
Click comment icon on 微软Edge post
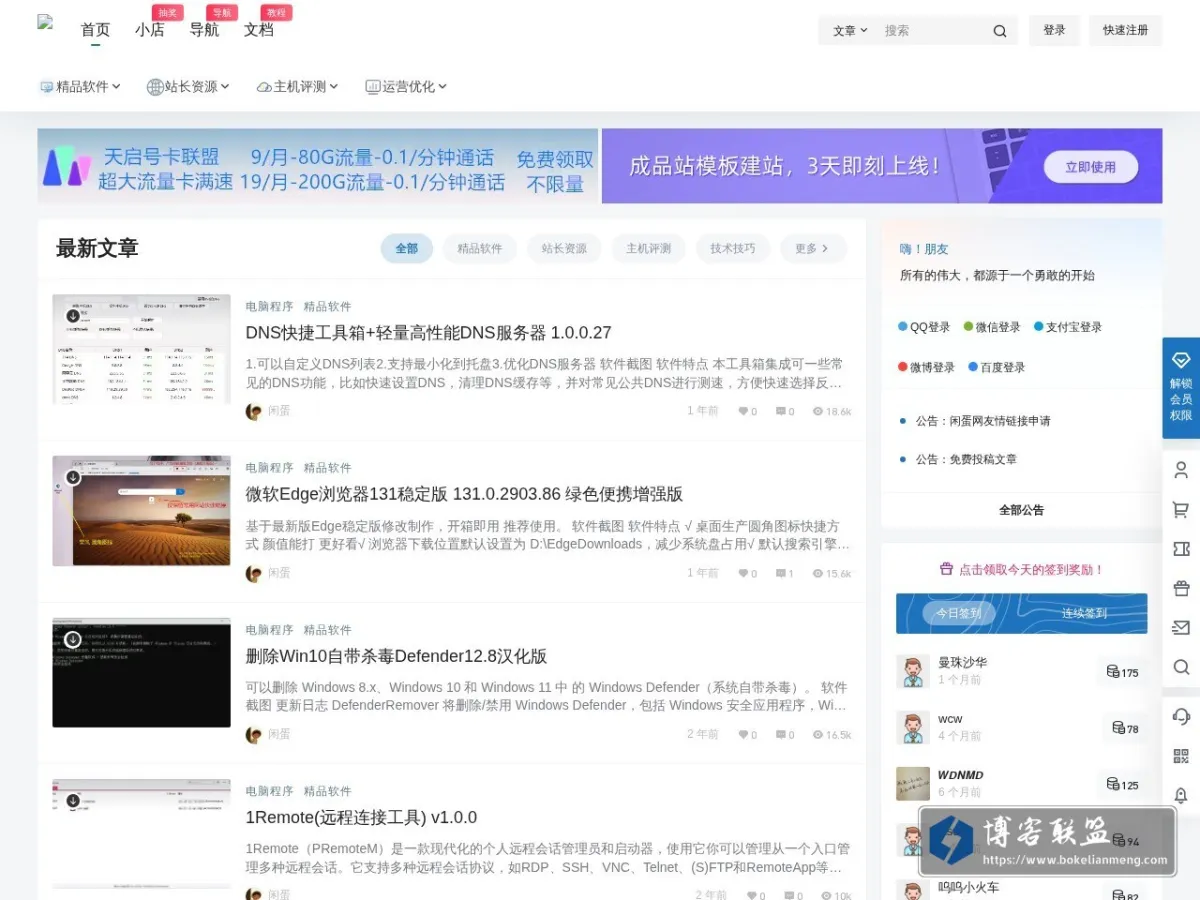coord(781,573)
